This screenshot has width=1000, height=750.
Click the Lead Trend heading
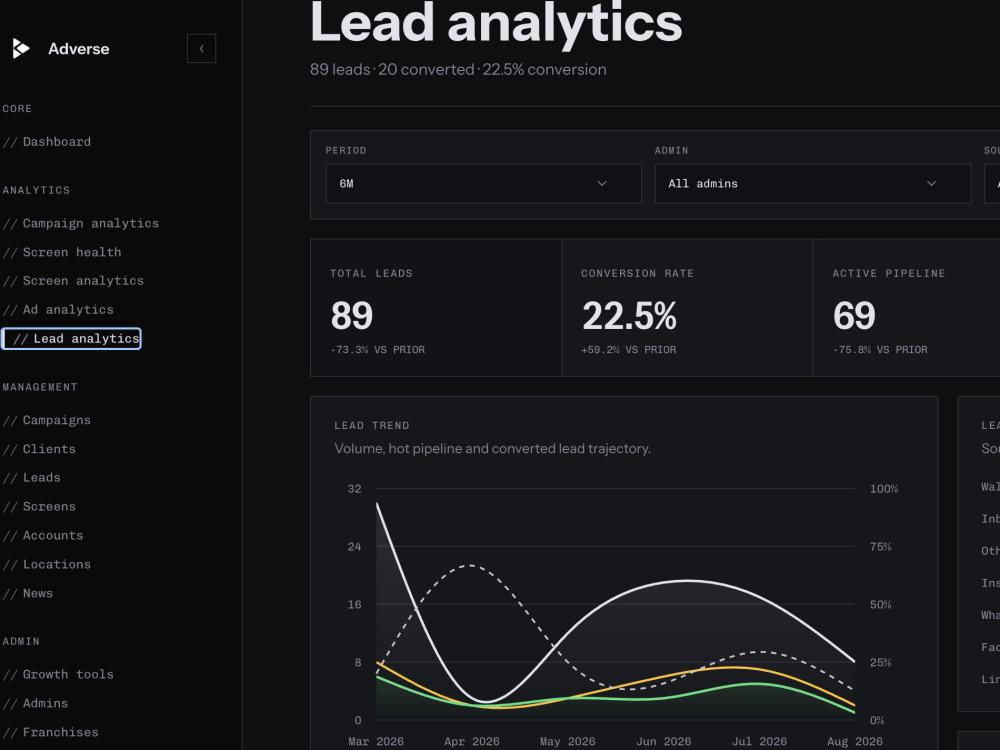coord(372,425)
